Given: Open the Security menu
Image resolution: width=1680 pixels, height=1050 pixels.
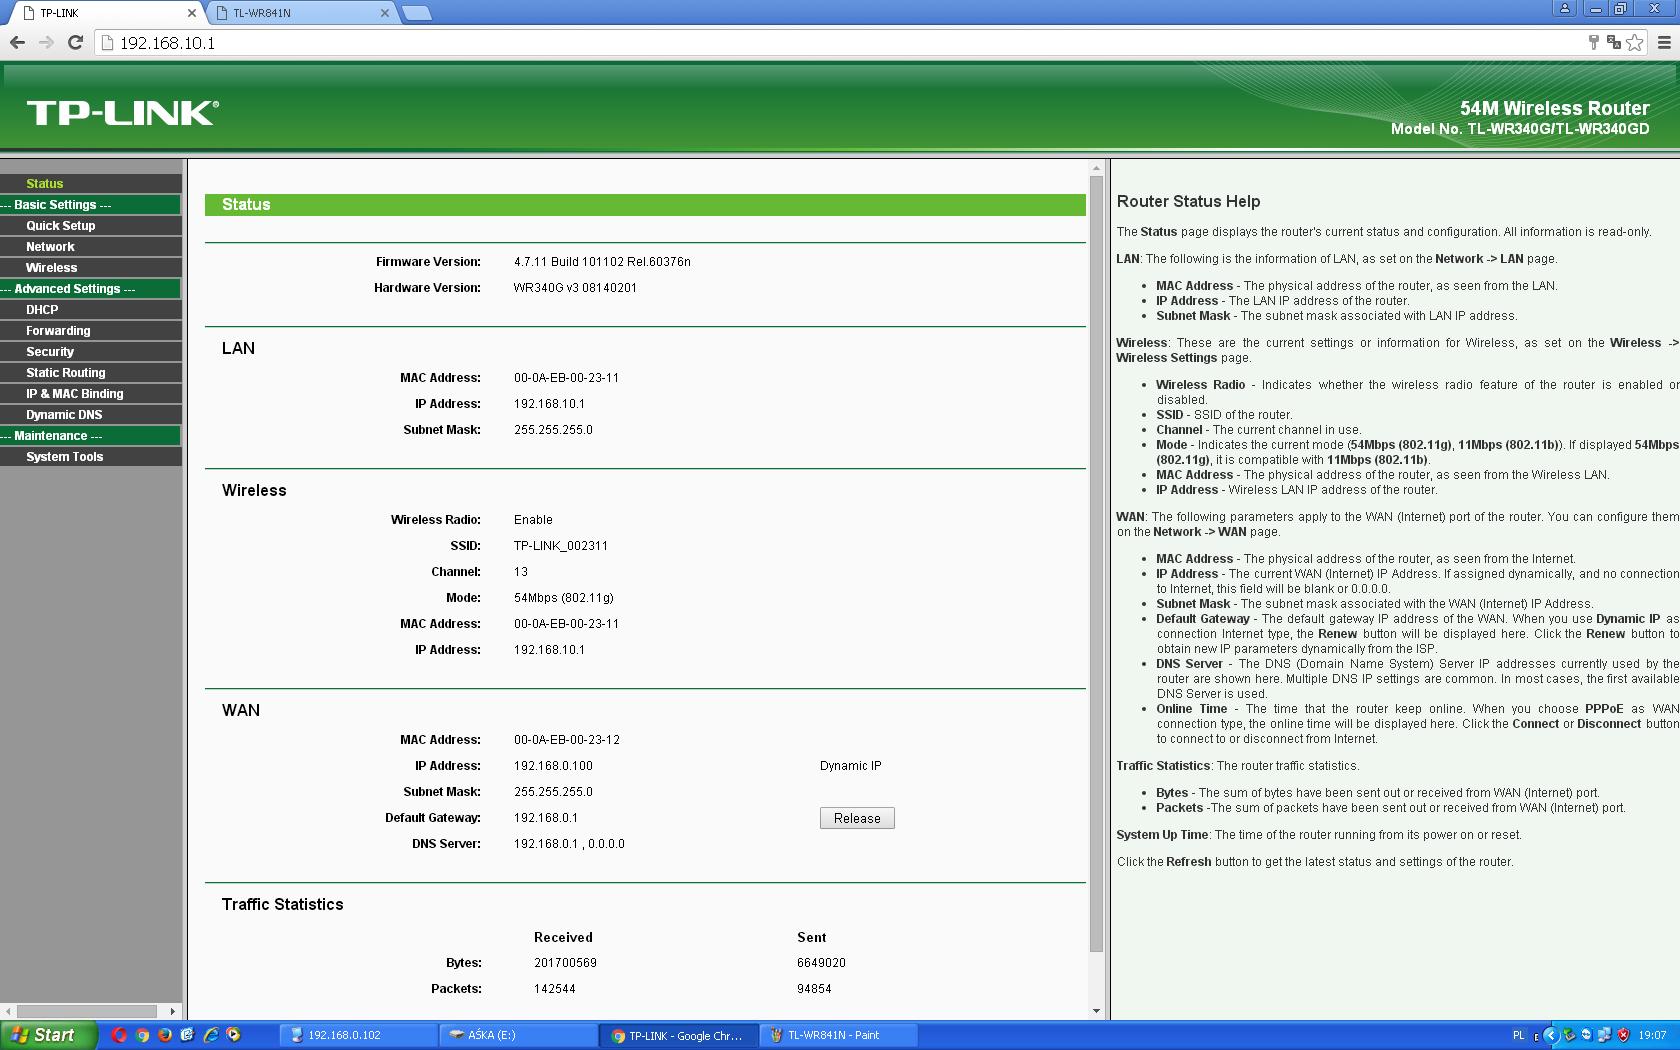Looking at the screenshot, I should point(90,352).
